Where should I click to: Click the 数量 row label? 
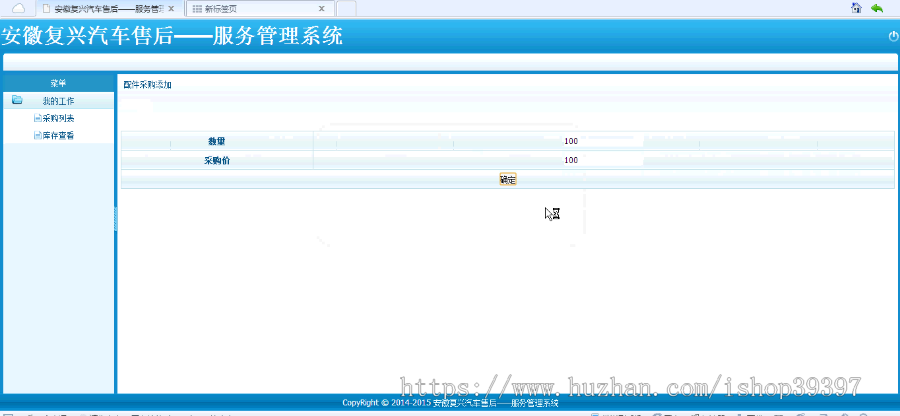(217, 141)
